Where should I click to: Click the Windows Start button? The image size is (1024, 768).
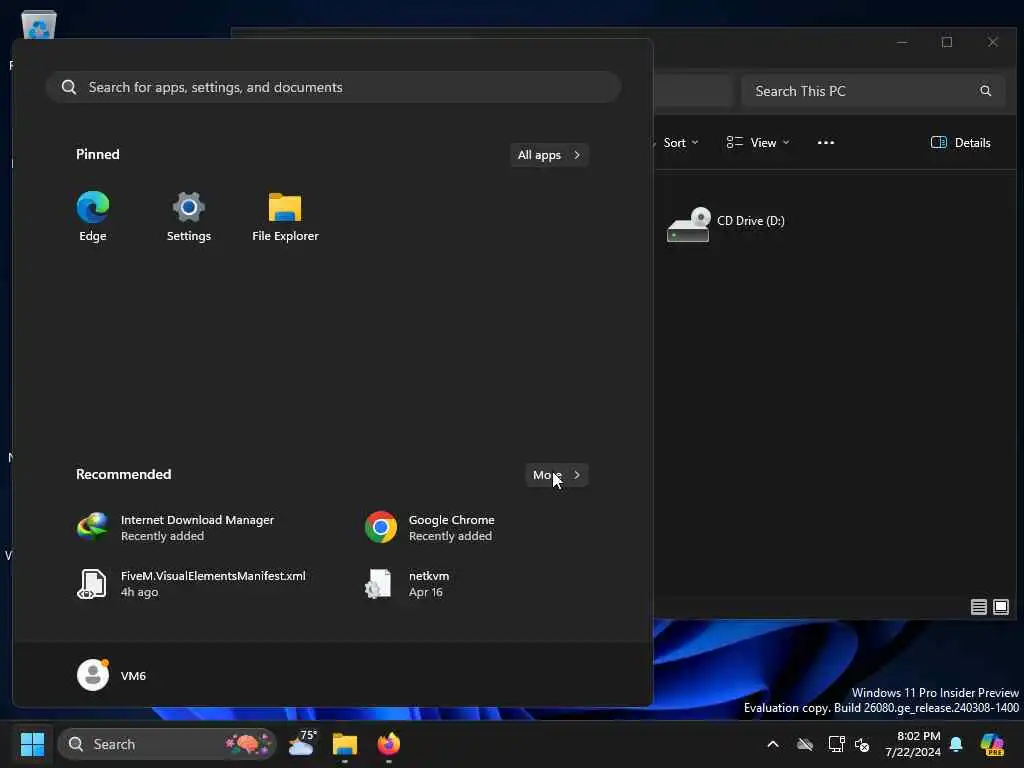[x=32, y=744]
